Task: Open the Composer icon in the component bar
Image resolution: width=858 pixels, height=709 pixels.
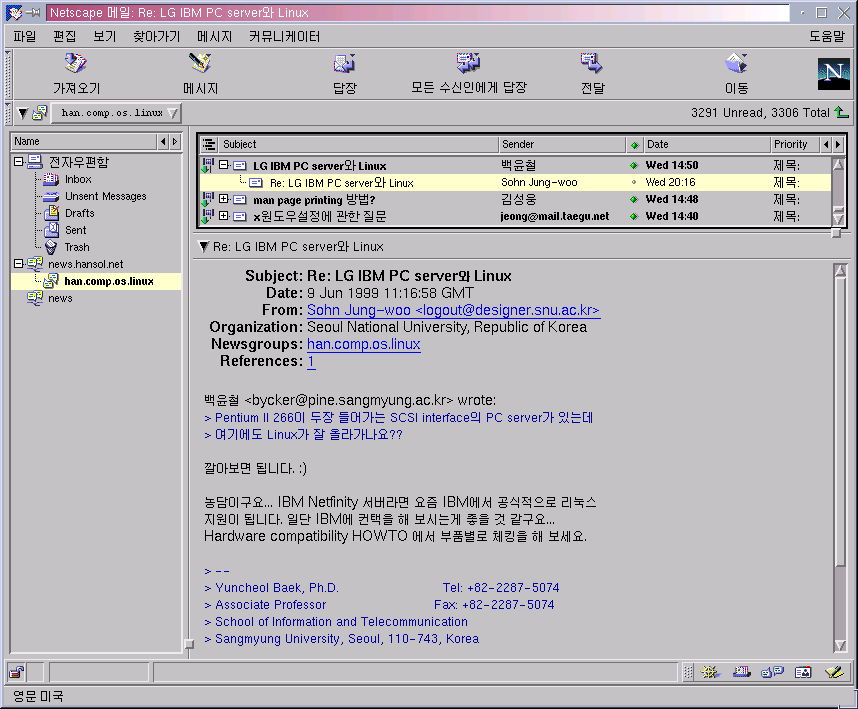Action: [x=832, y=672]
